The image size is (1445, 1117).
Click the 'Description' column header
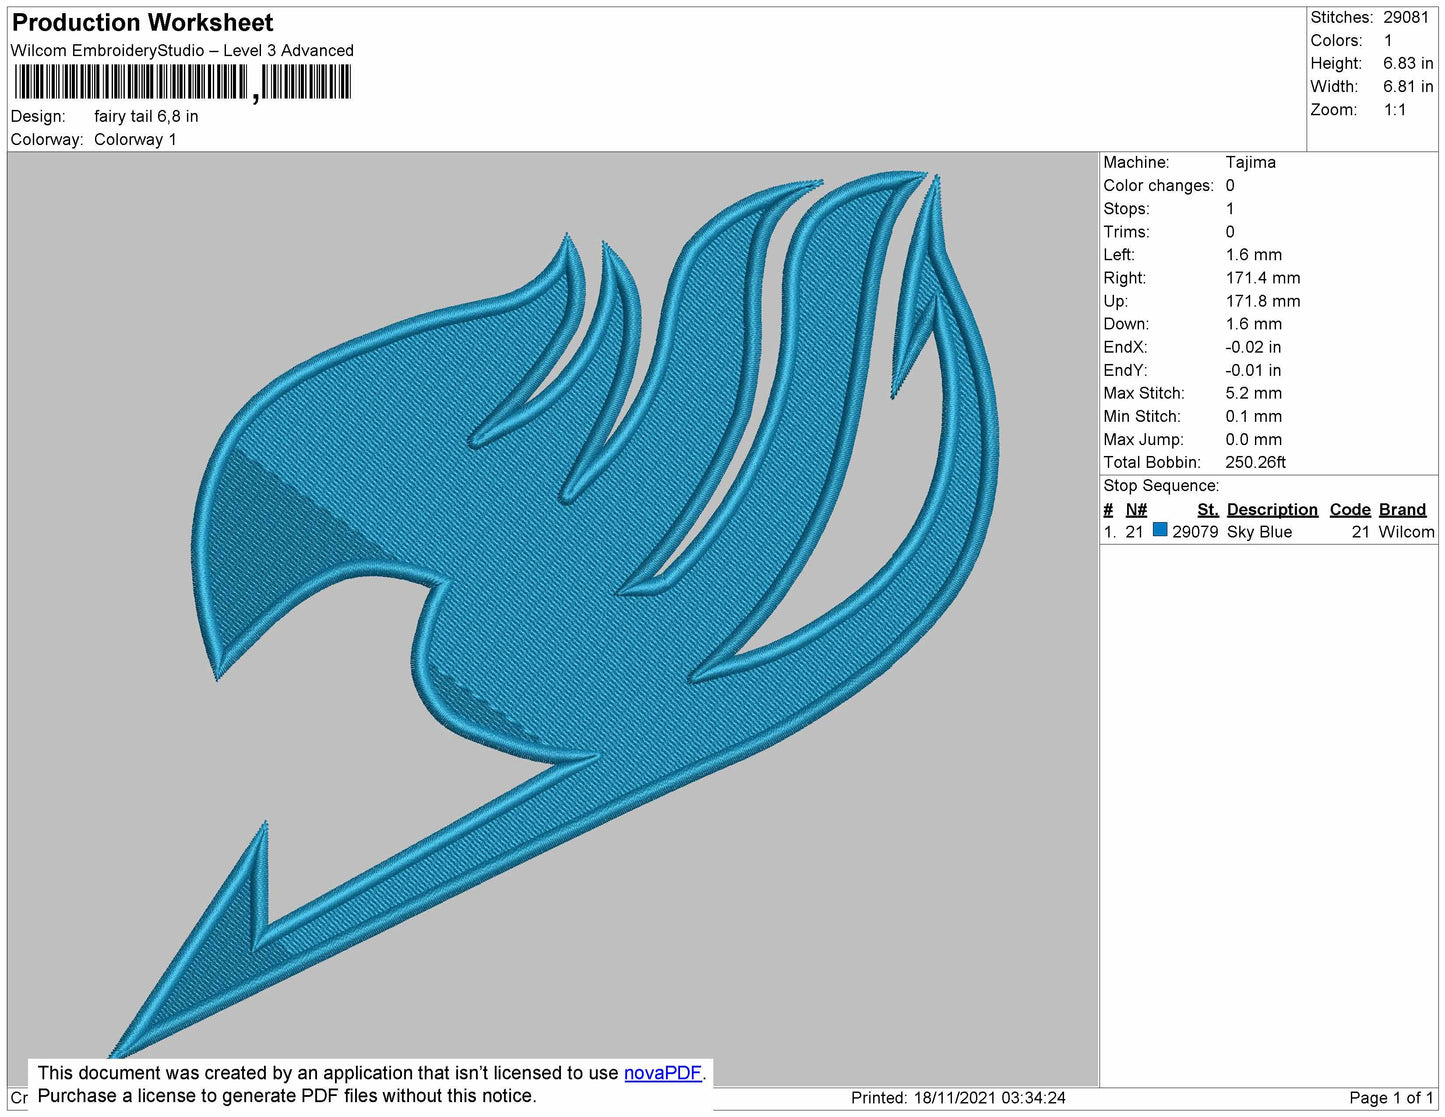[x=1272, y=509]
